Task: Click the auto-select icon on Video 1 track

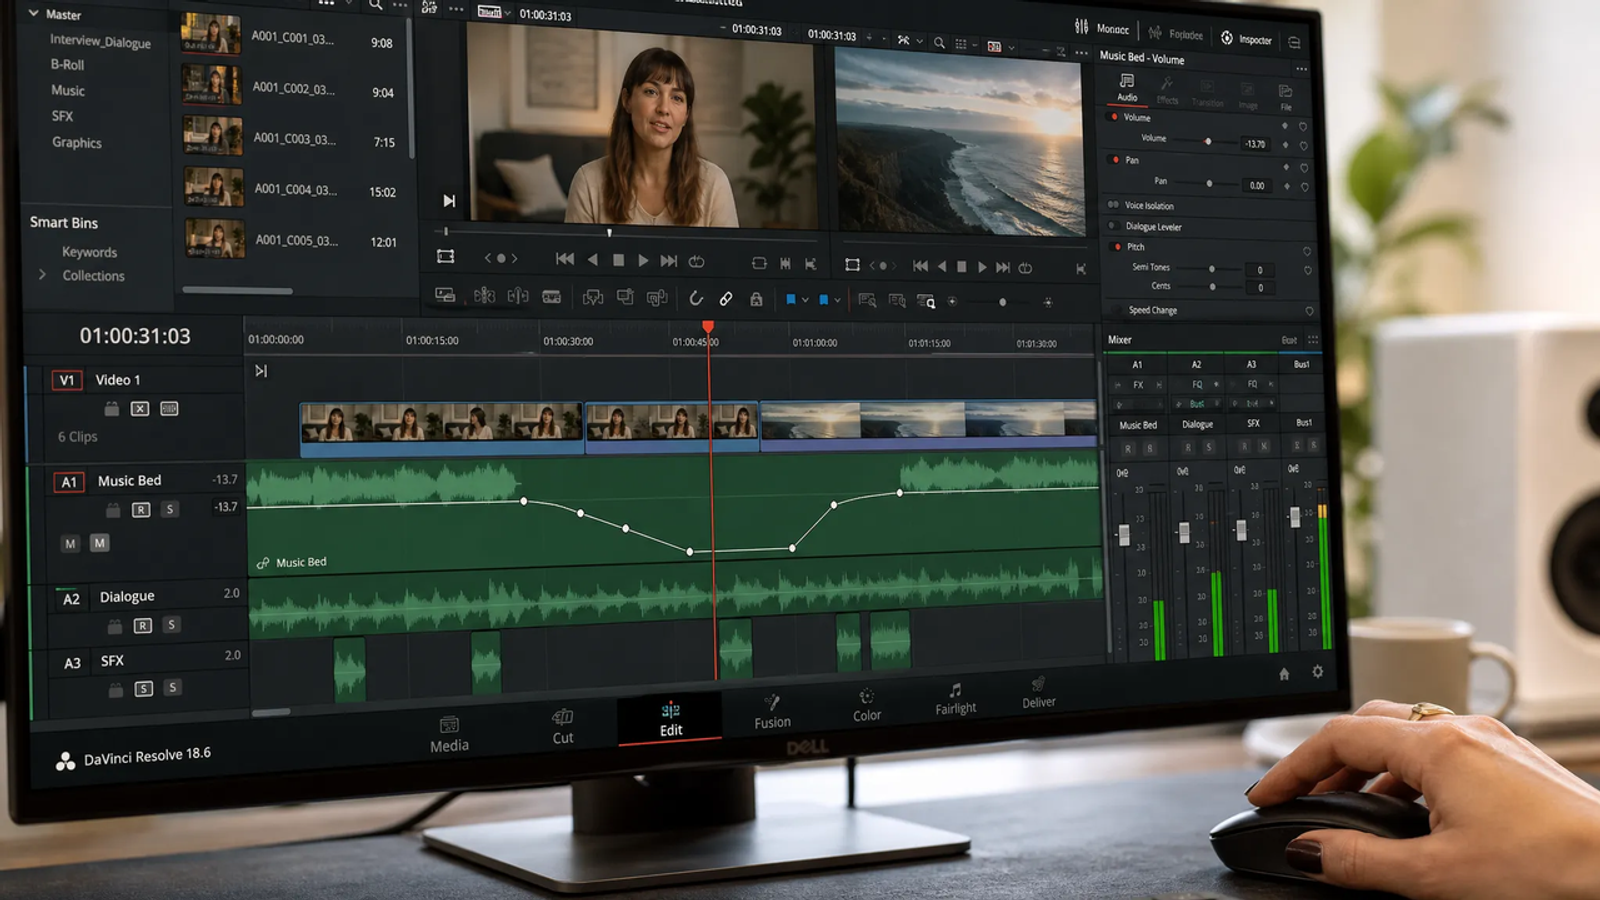Action: pos(140,408)
